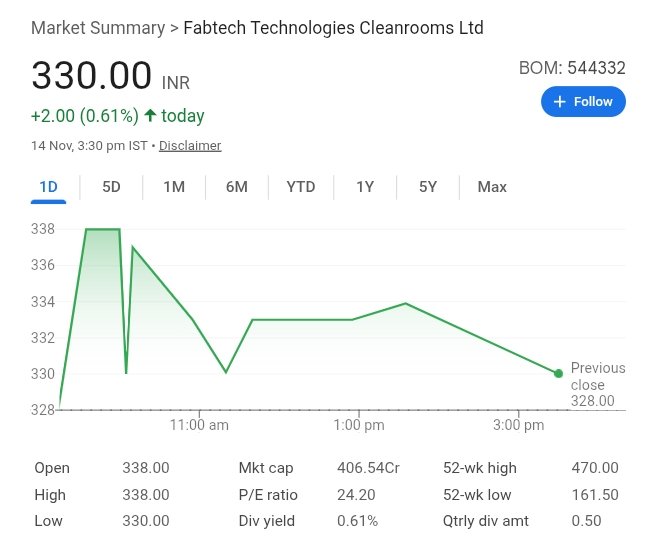View the 1Y chart range
The image size is (672, 555).
tap(365, 187)
